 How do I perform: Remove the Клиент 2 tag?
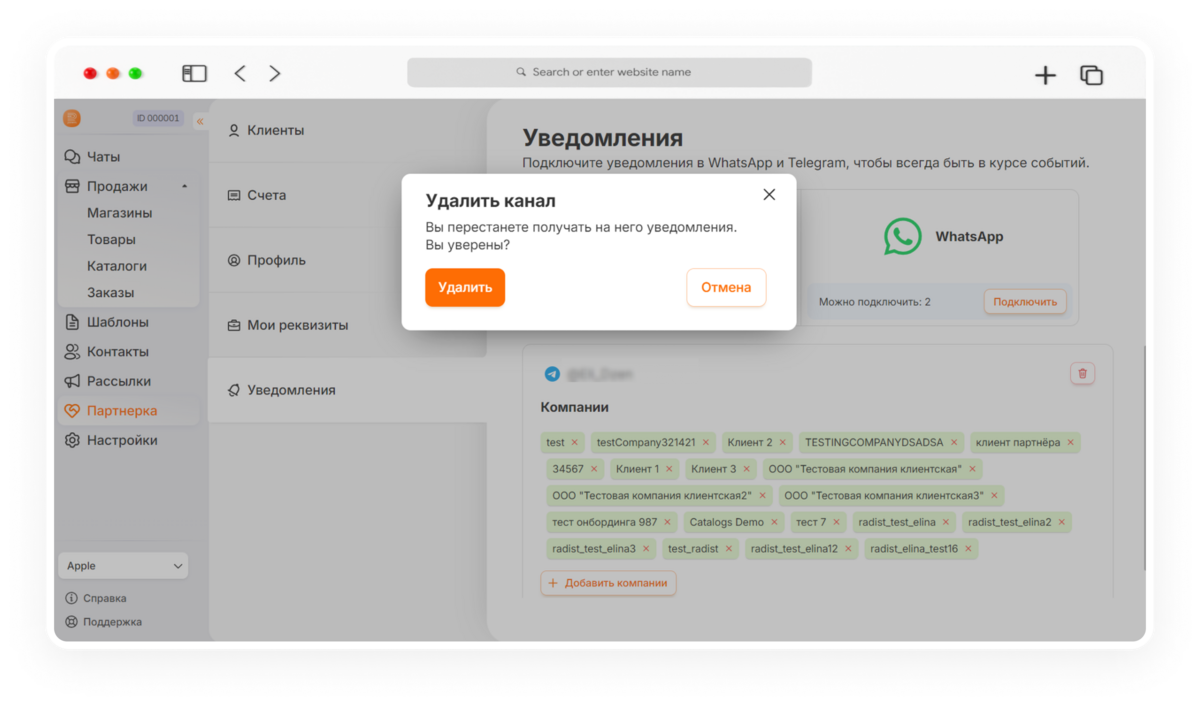782,442
